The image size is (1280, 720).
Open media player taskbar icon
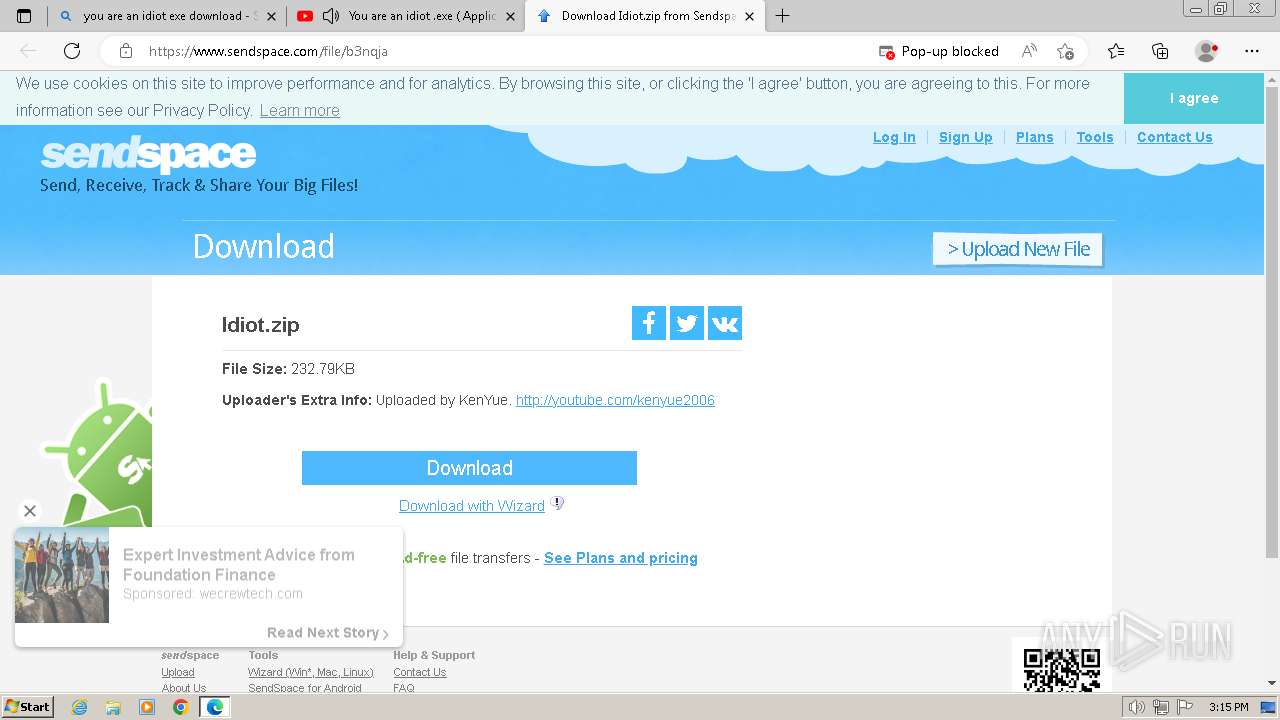pyautogui.click(x=147, y=707)
